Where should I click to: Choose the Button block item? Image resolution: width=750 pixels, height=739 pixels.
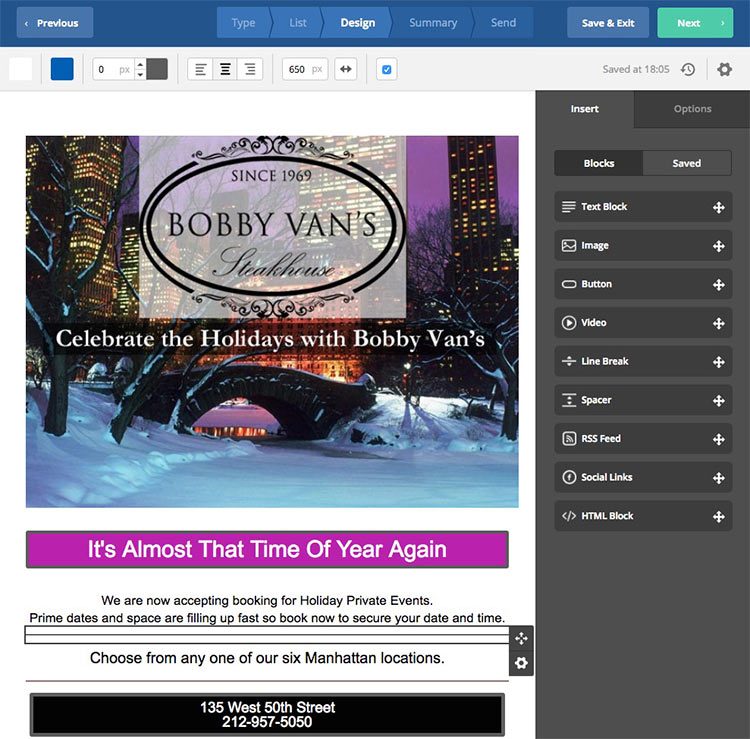(x=643, y=284)
